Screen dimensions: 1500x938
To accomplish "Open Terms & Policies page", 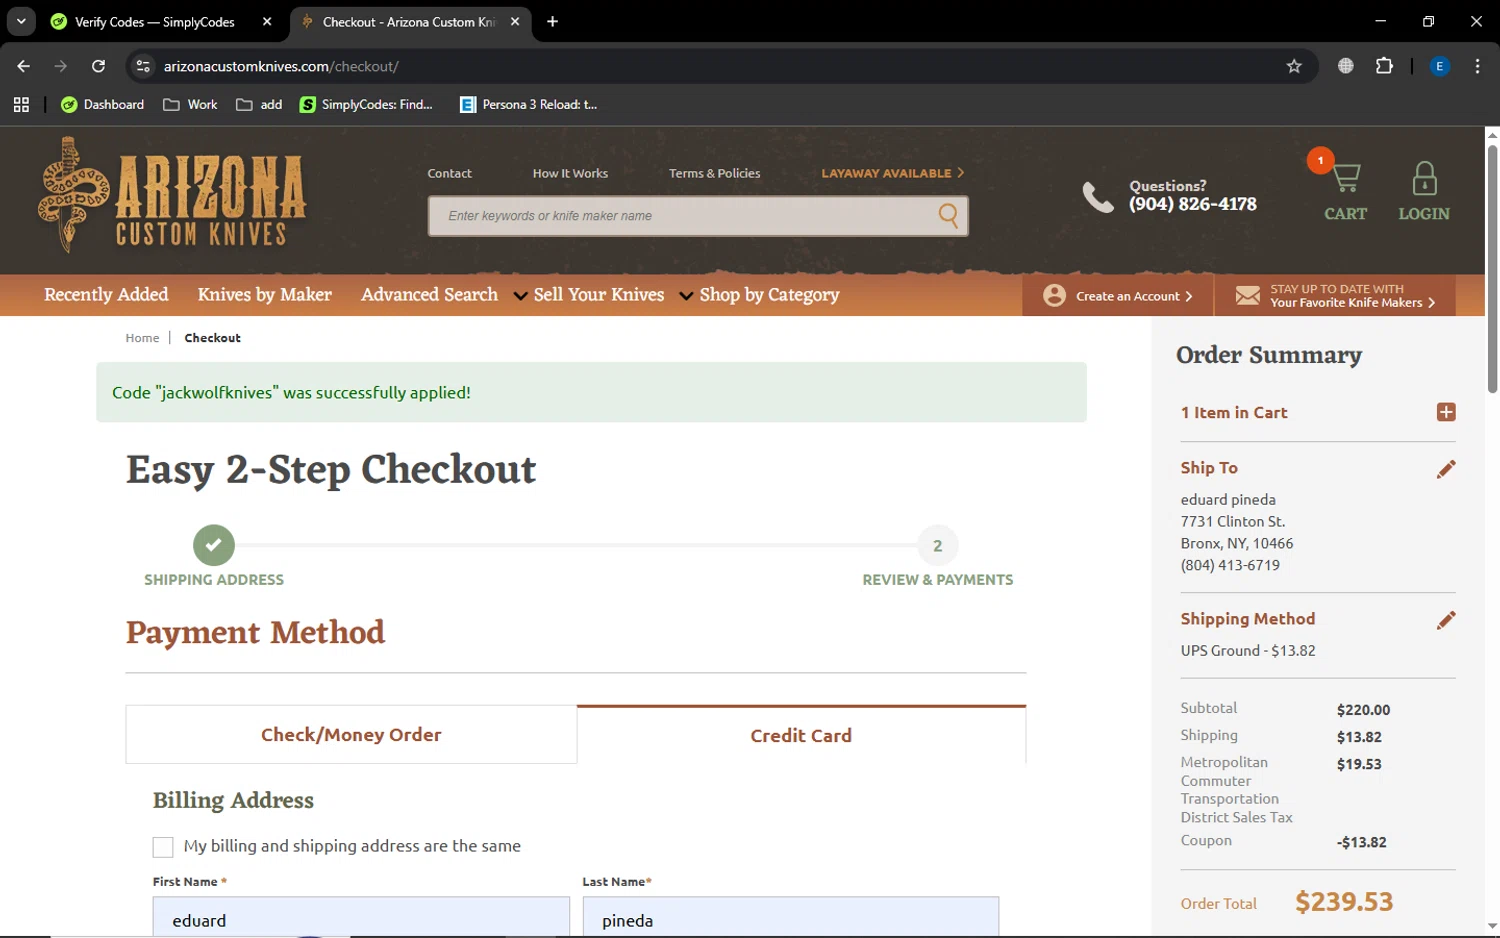I will (x=714, y=173).
